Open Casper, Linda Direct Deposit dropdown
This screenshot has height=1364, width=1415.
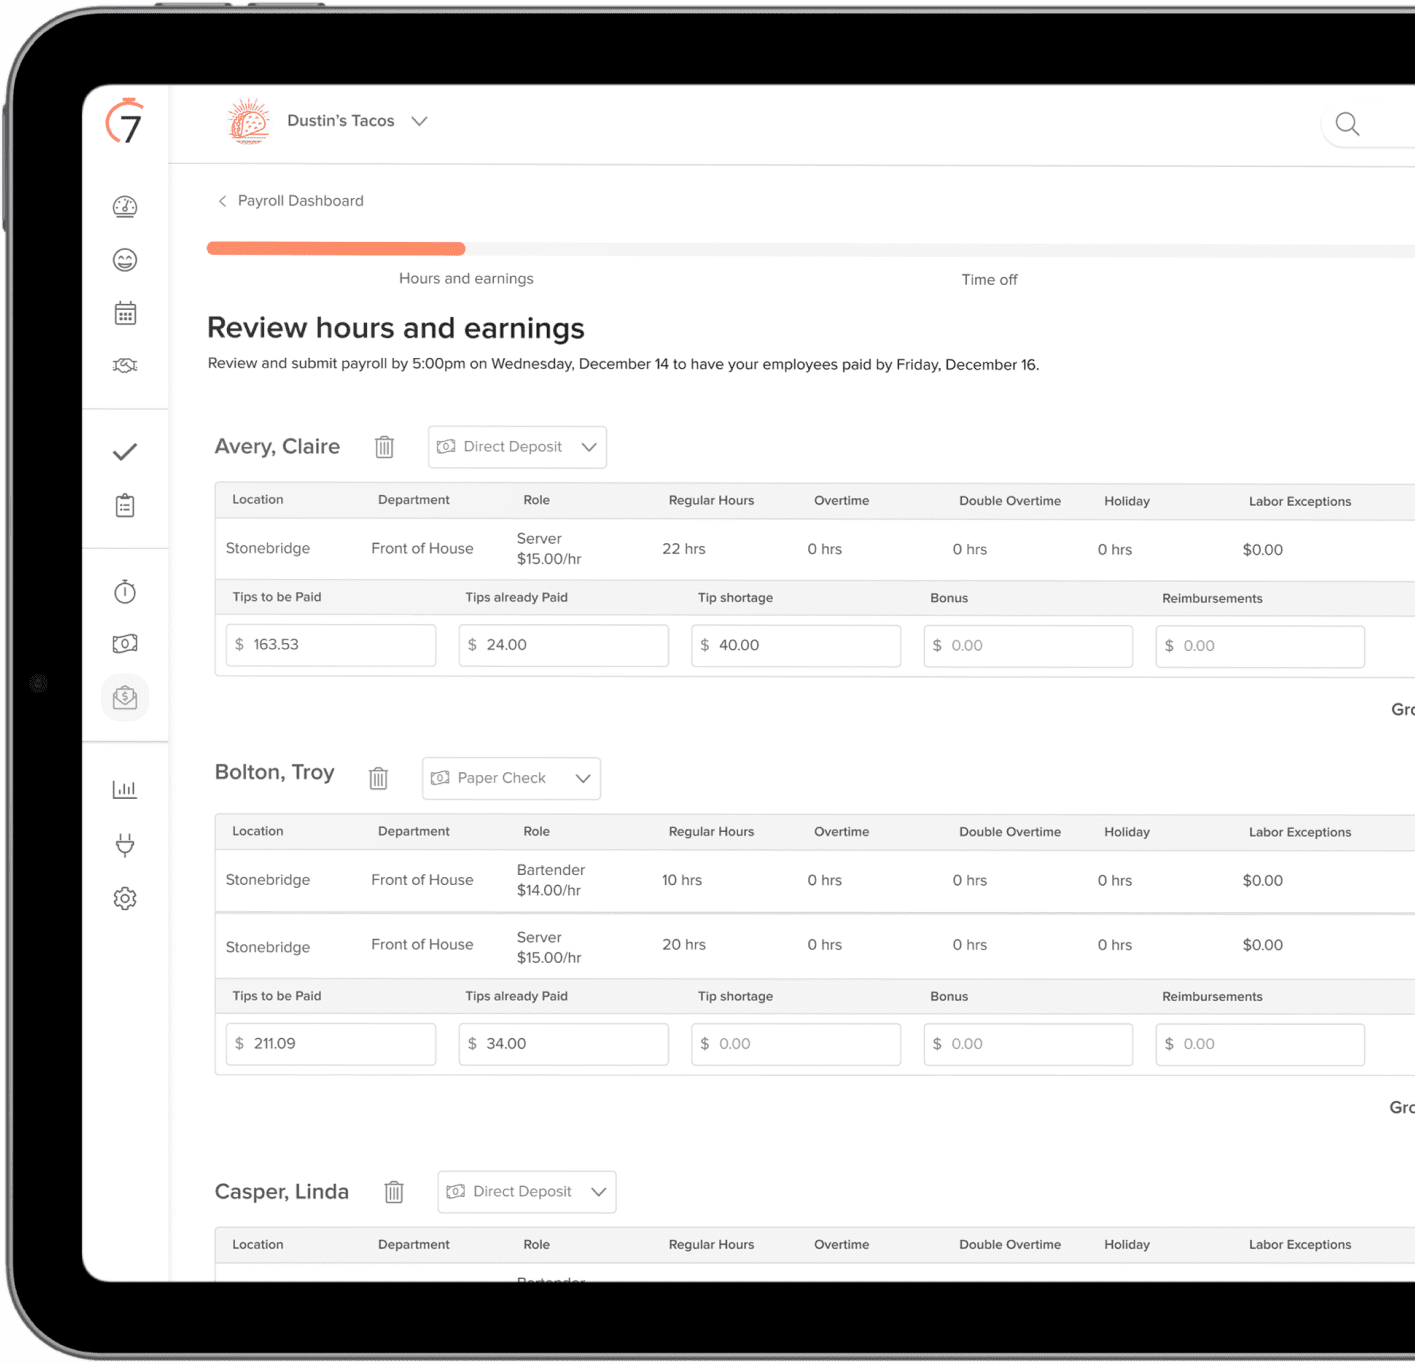527,1192
